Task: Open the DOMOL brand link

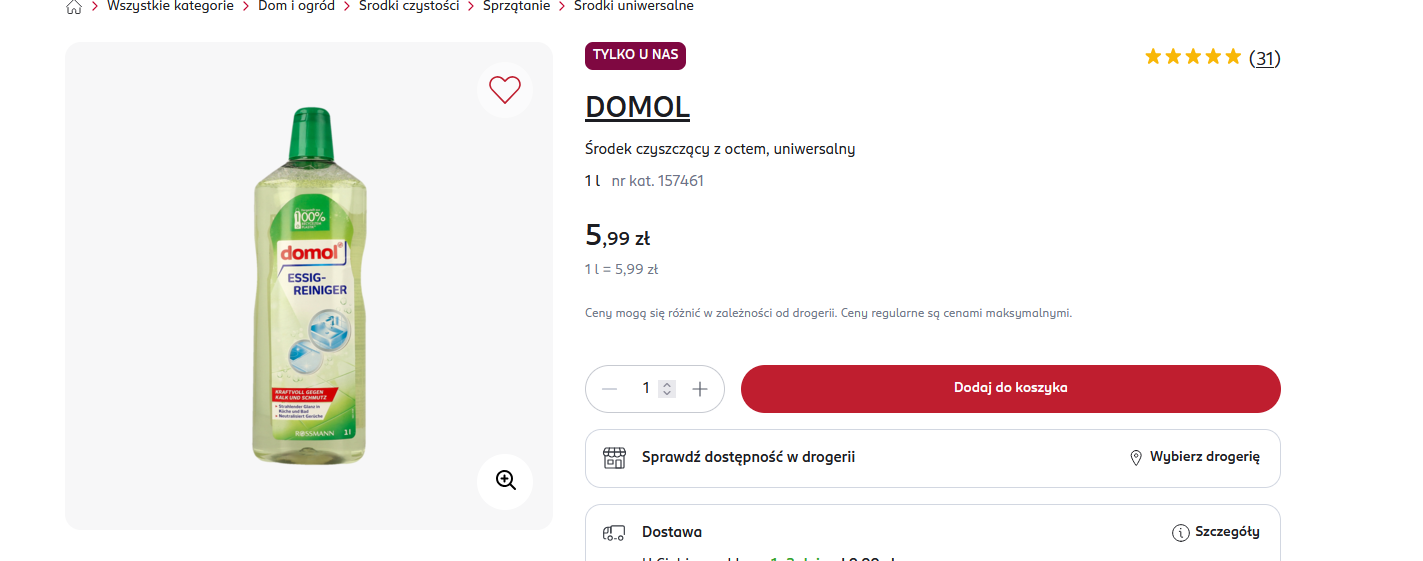Action: coord(637,107)
